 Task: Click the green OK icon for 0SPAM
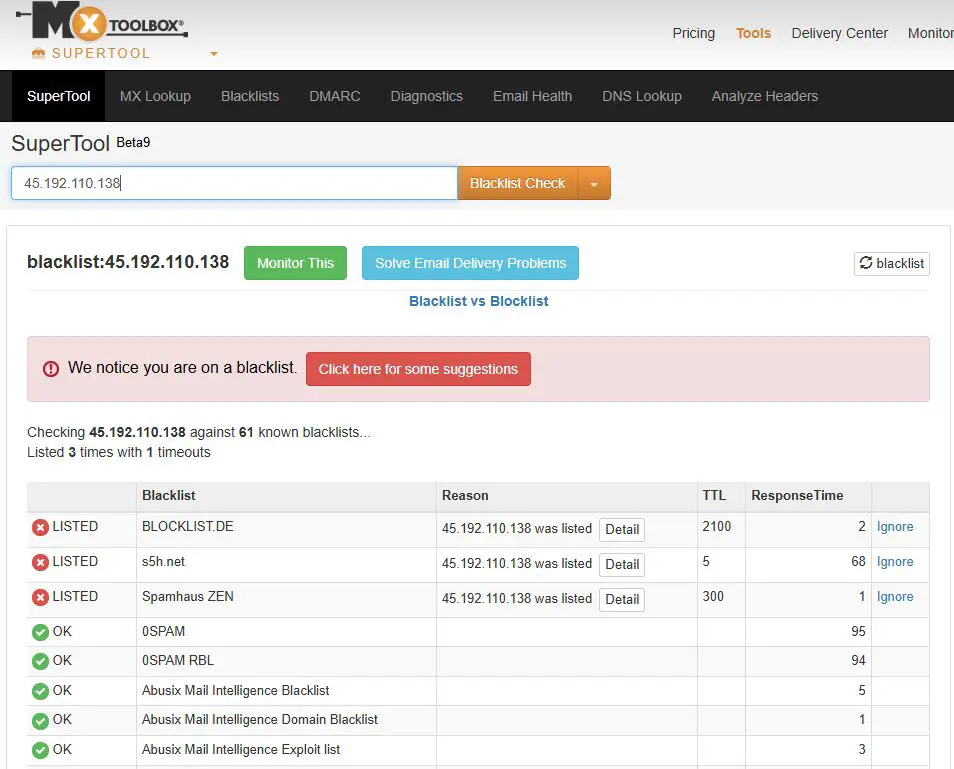tap(40, 633)
